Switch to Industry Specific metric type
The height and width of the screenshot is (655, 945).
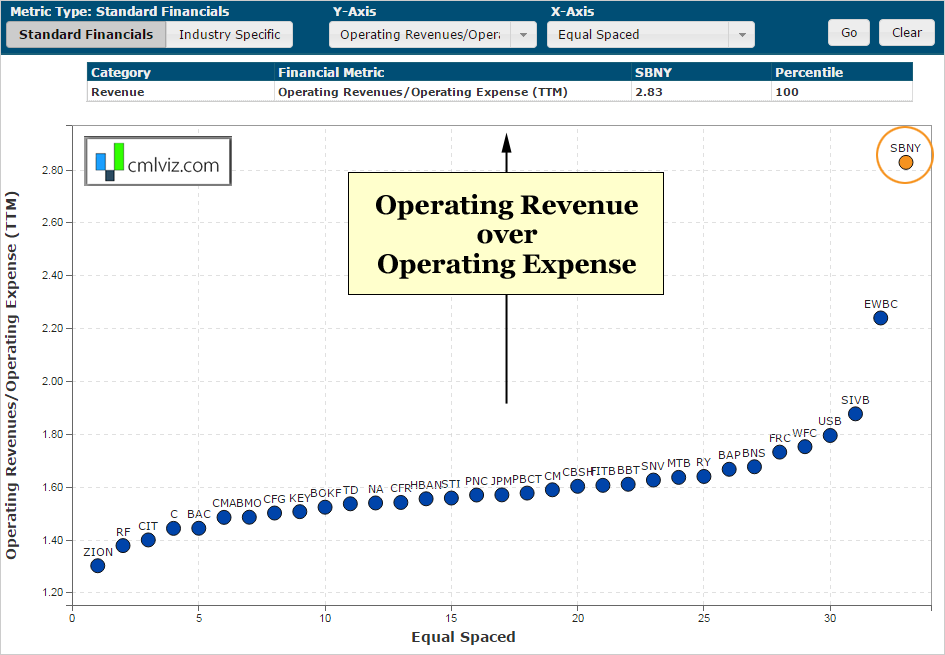pos(230,34)
